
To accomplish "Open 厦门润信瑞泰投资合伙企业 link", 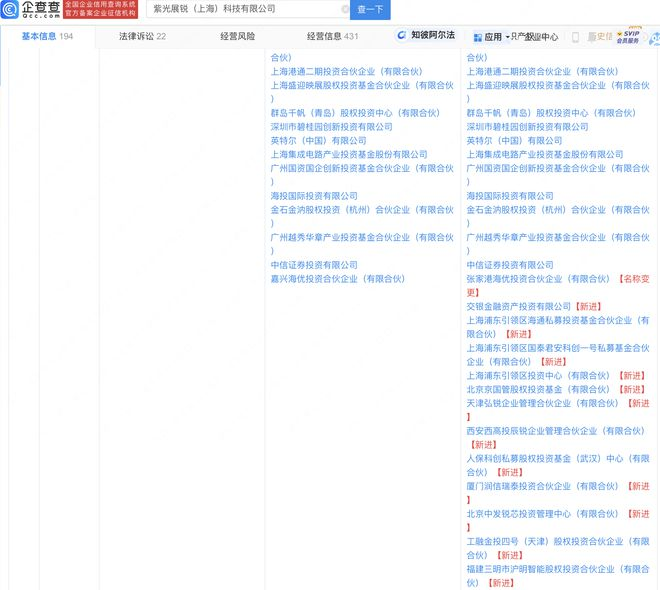I will pos(542,486).
